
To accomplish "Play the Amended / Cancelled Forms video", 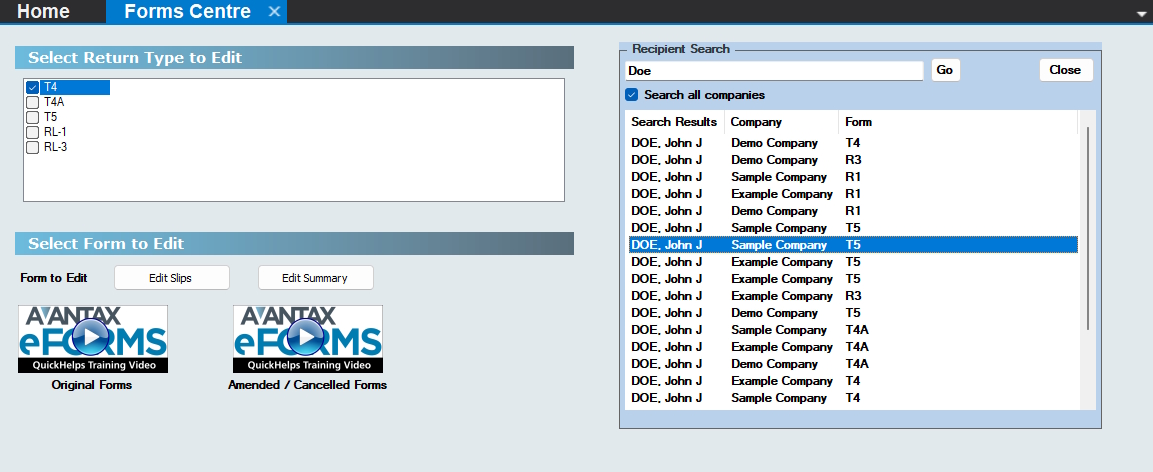I will coord(307,339).
